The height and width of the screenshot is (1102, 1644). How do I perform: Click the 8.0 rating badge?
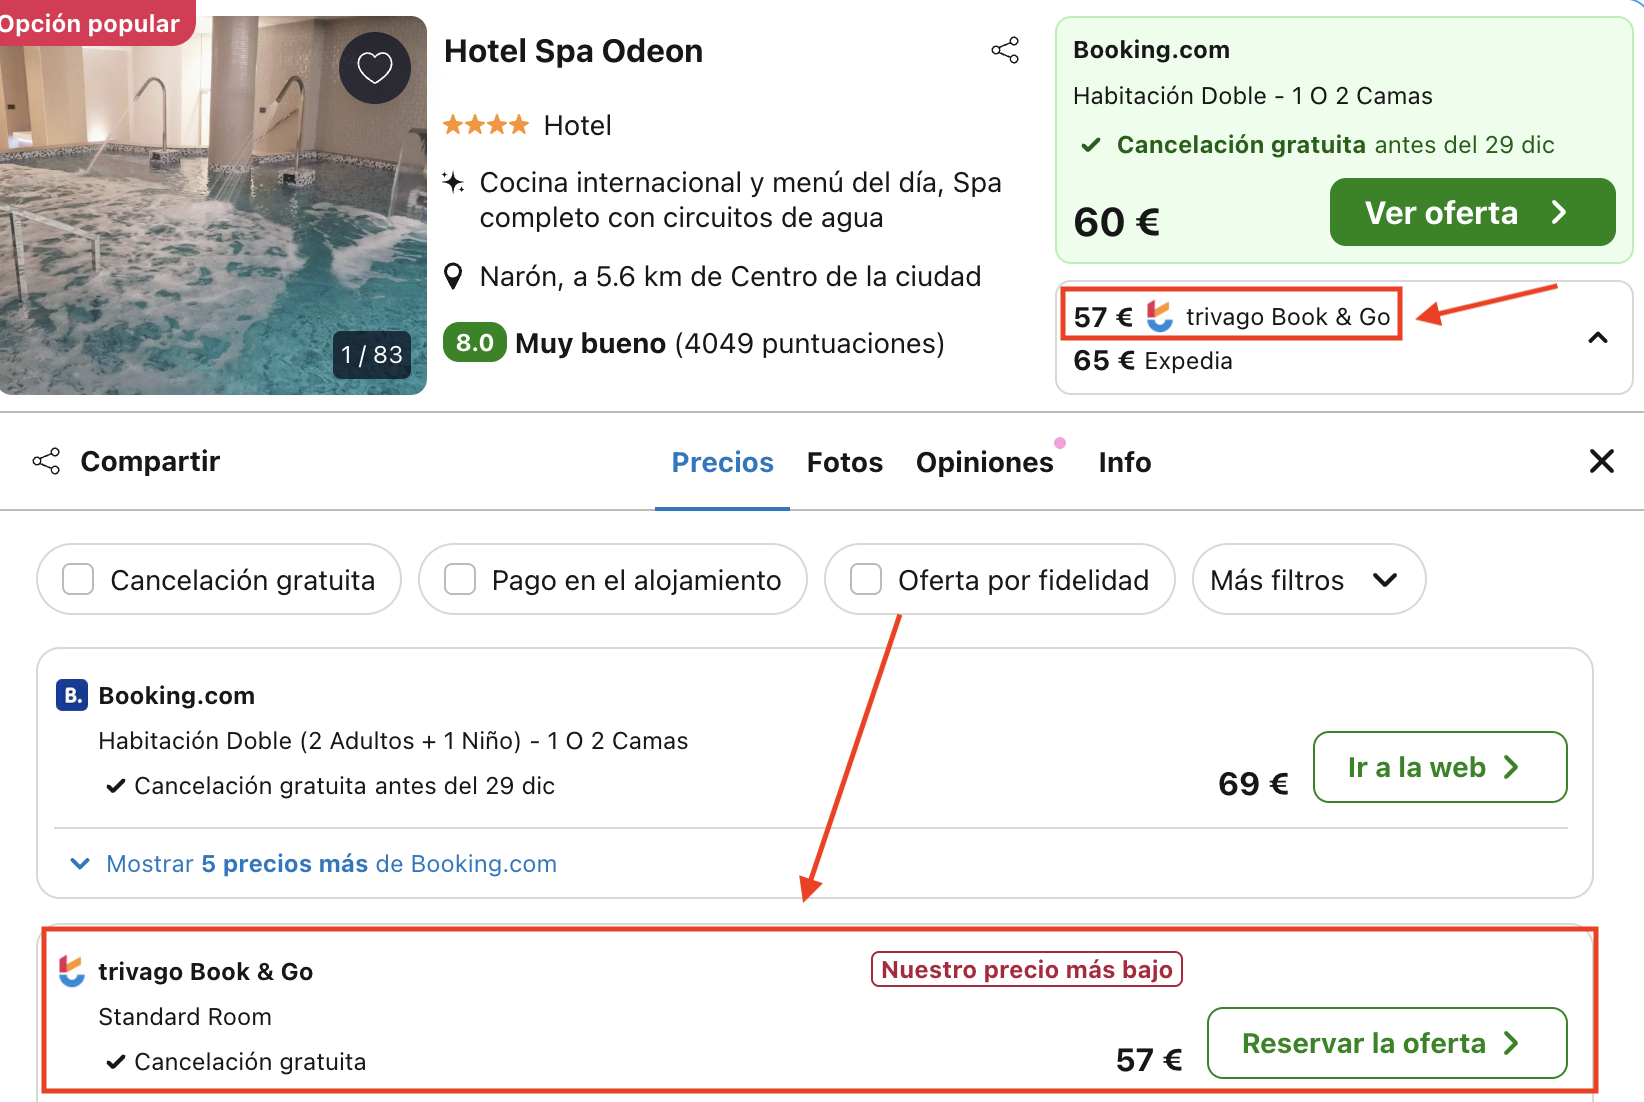coord(474,342)
